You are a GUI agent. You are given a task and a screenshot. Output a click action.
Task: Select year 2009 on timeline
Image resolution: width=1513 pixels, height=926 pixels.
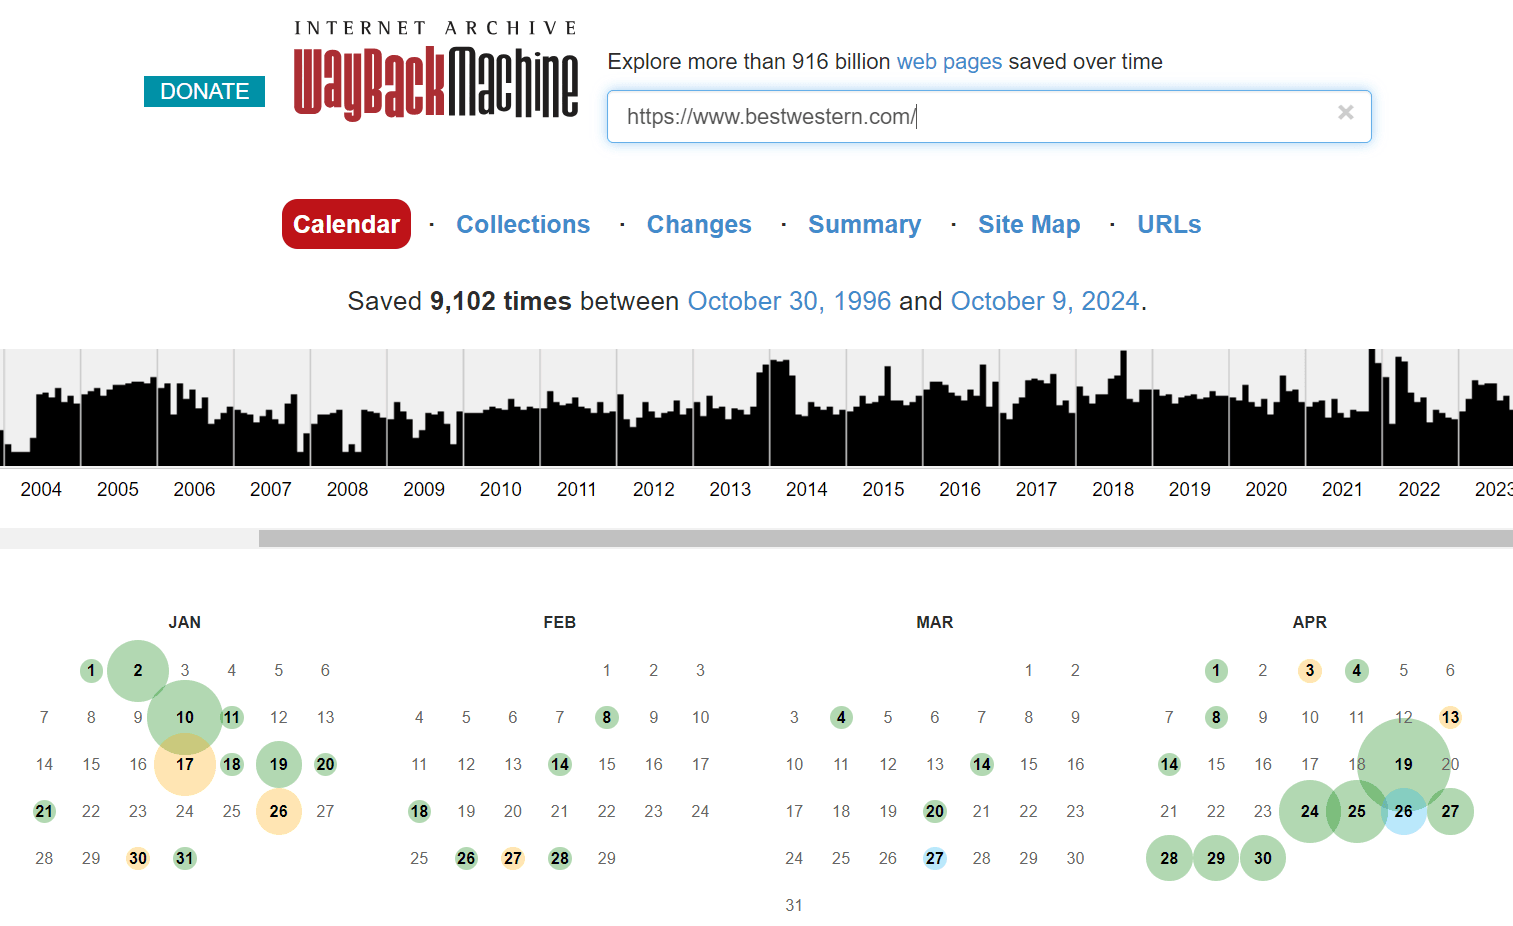(424, 489)
